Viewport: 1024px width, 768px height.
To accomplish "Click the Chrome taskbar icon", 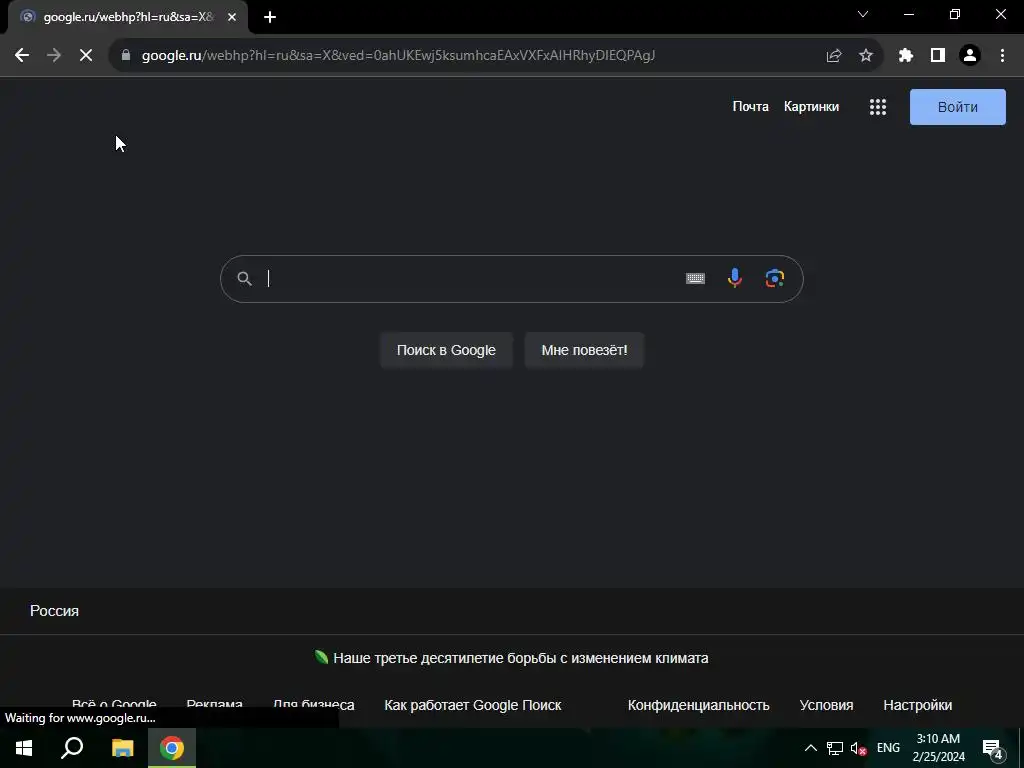I will click(x=172, y=748).
